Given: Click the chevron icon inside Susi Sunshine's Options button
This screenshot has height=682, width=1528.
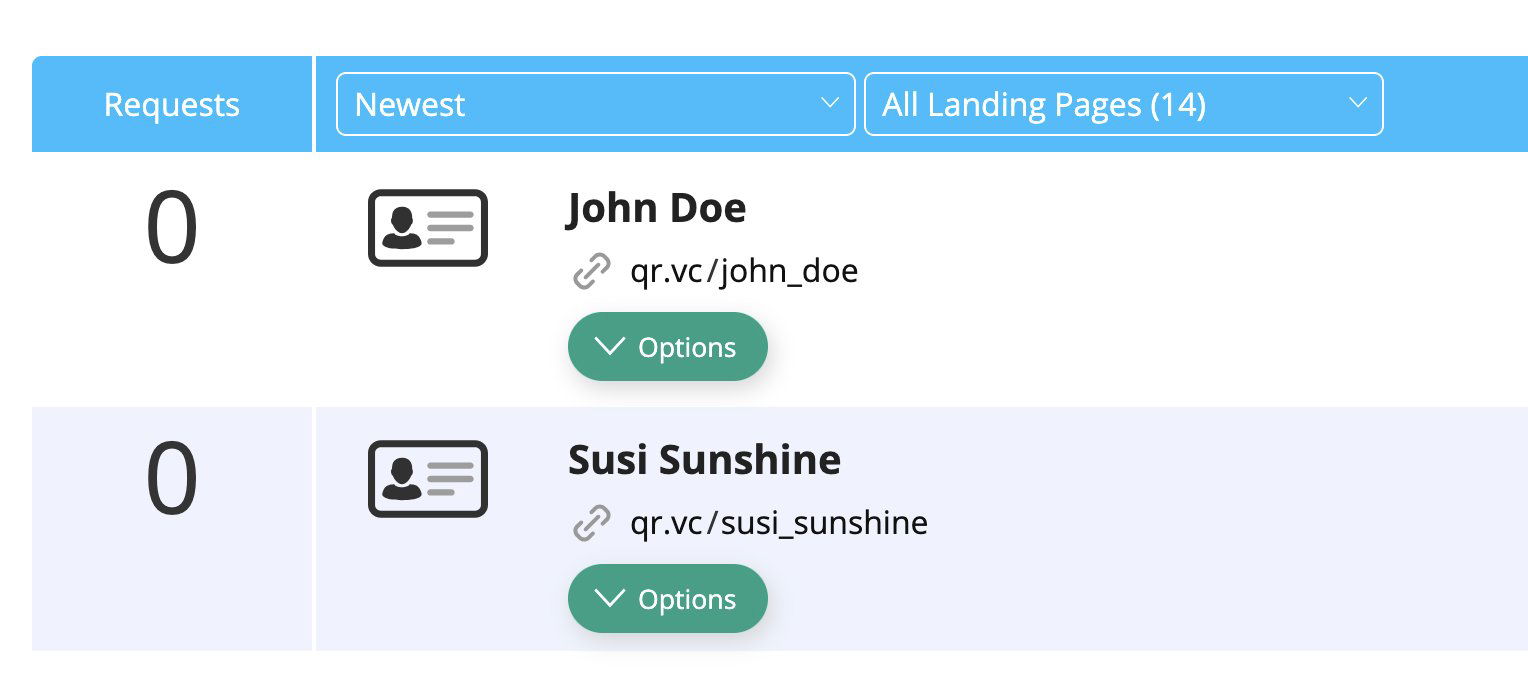Looking at the screenshot, I should point(608,598).
